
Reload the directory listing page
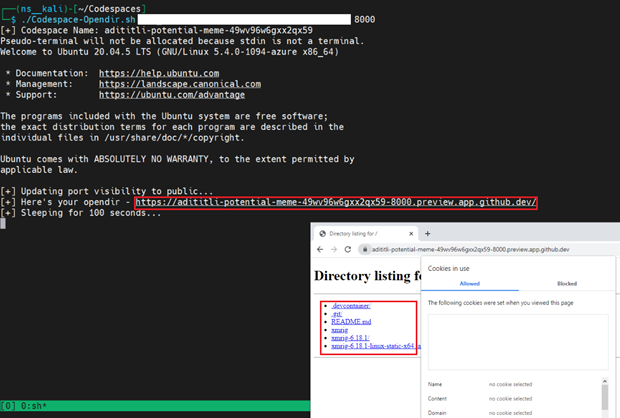tap(347, 249)
